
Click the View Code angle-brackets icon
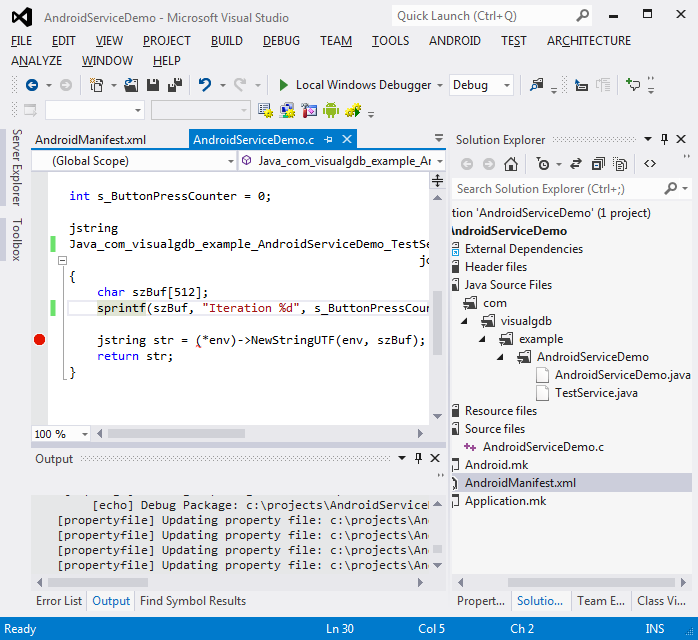[650, 164]
